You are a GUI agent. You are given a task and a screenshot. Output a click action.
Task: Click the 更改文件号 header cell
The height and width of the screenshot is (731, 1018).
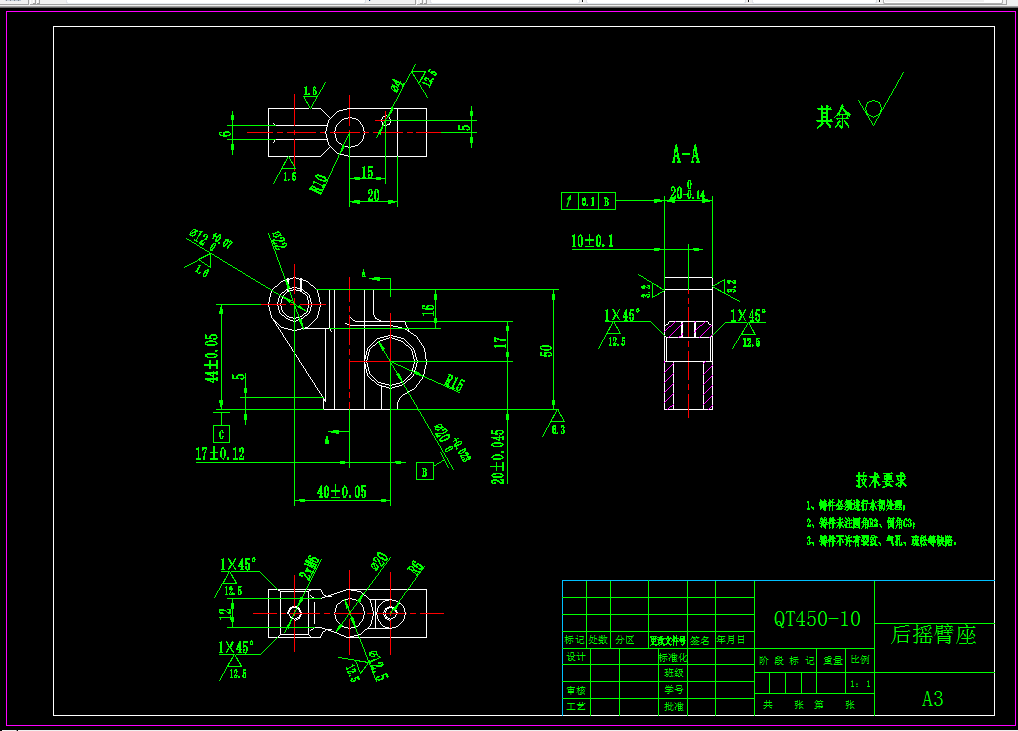coord(667,641)
